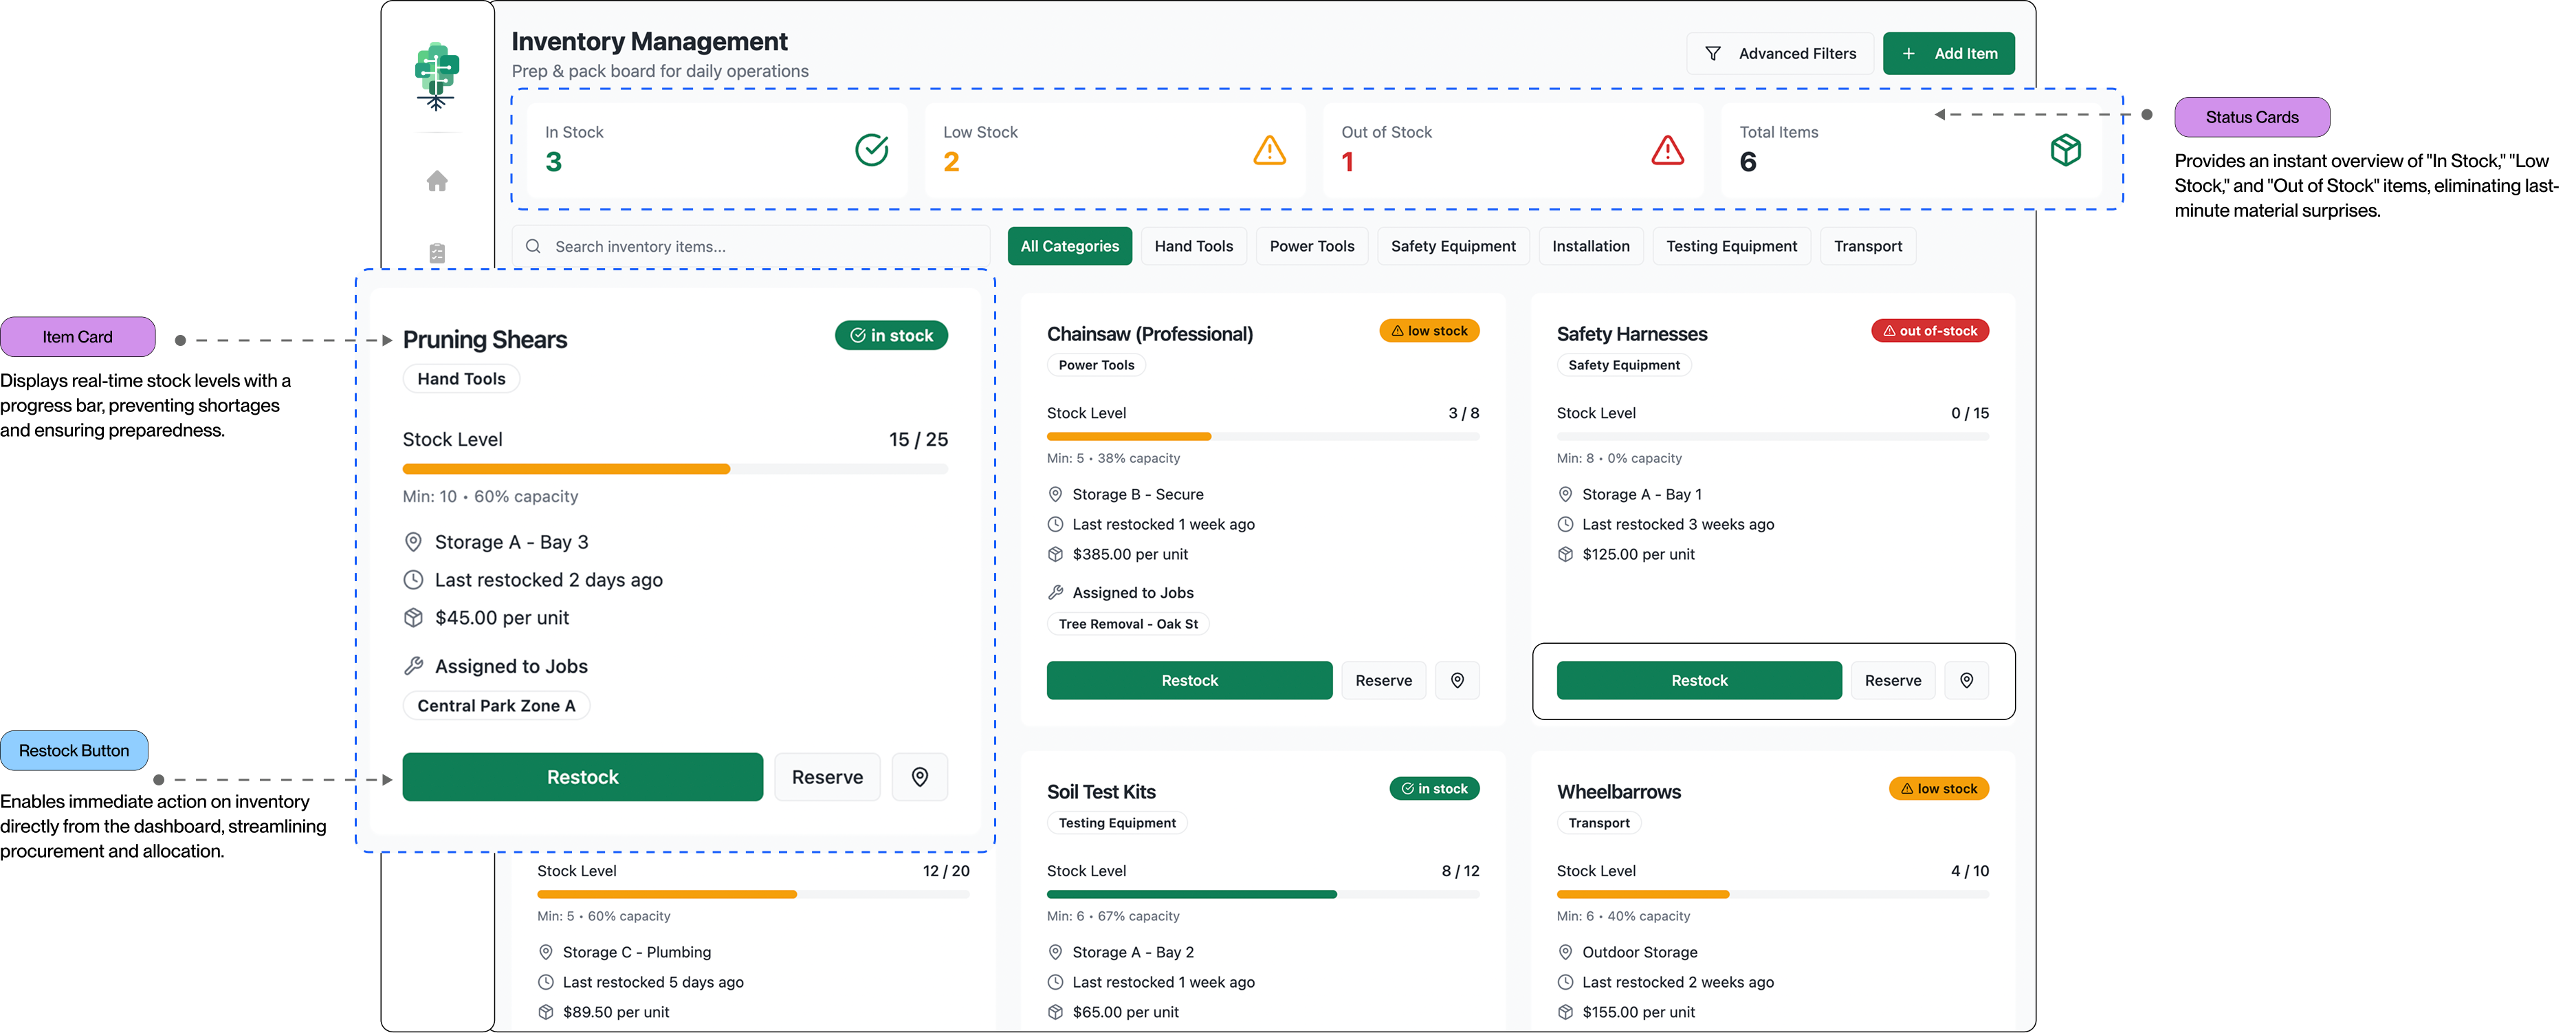Open Advanced Filters
This screenshot has height=1033, width=2576.
(1780, 54)
